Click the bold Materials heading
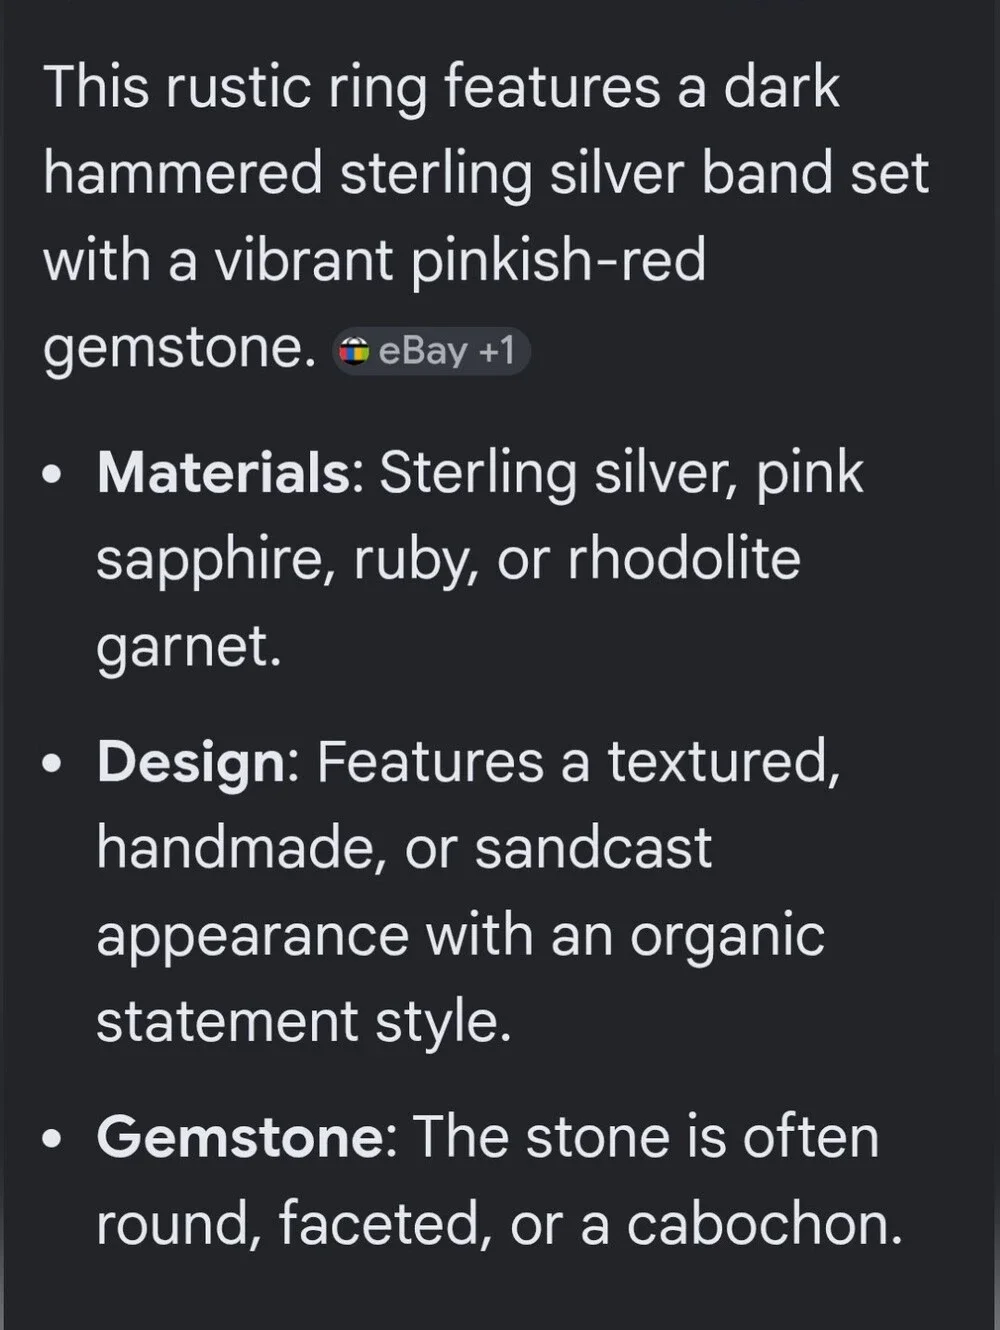Image resolution: width=1000 pixels, height=1330 pixels. point(223,472)
